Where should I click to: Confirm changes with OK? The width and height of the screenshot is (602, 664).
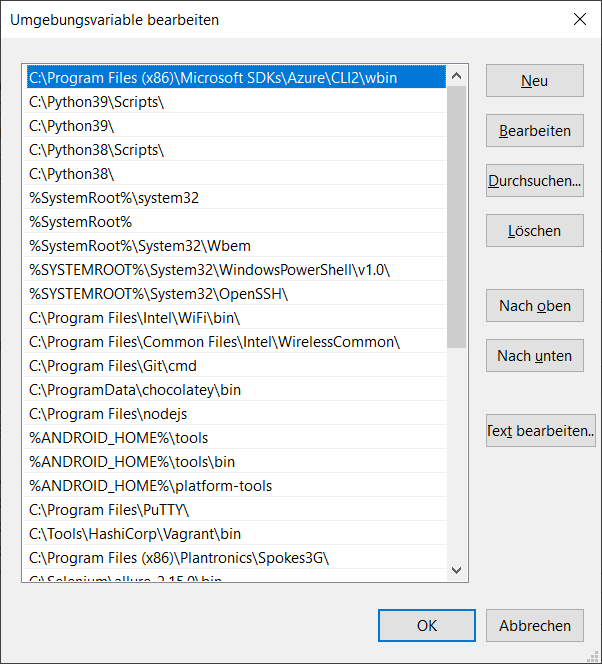point(427,626)
